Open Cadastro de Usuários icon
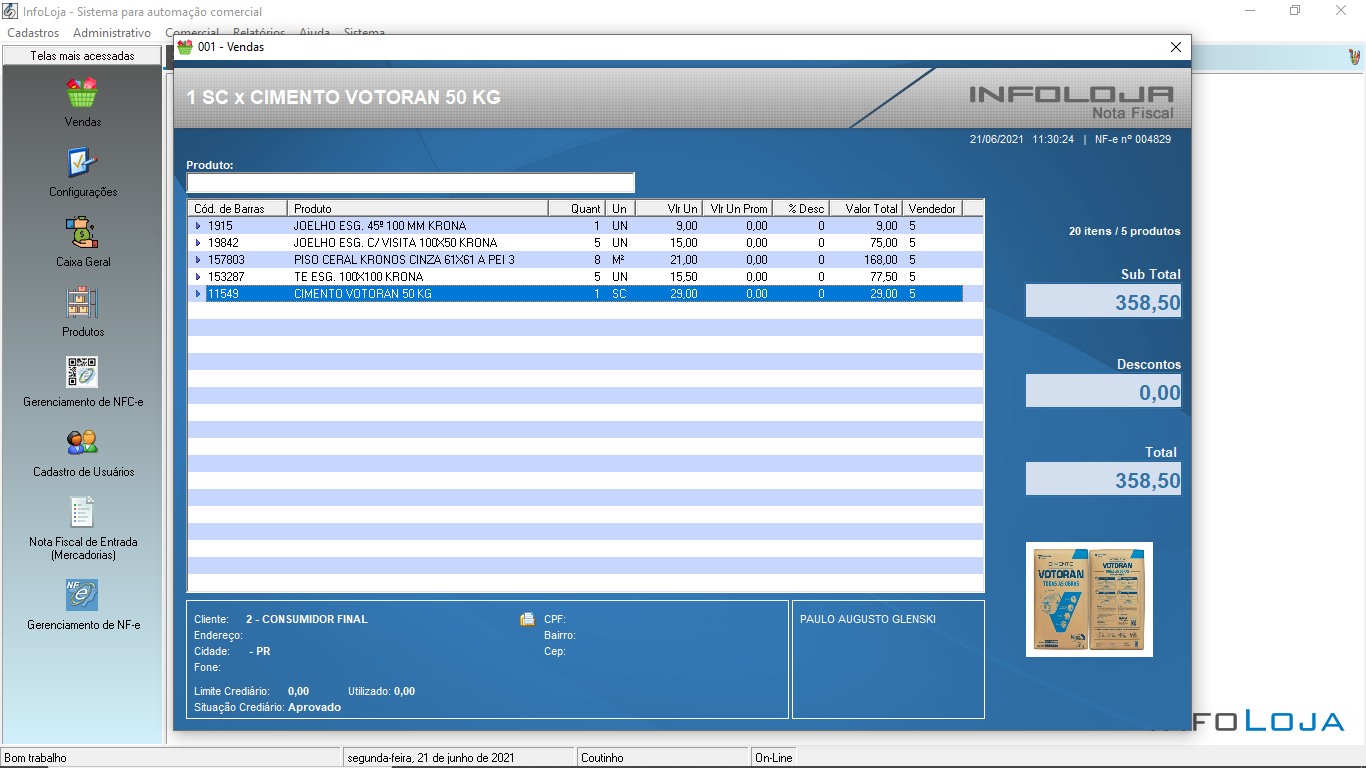 (82, 442)
